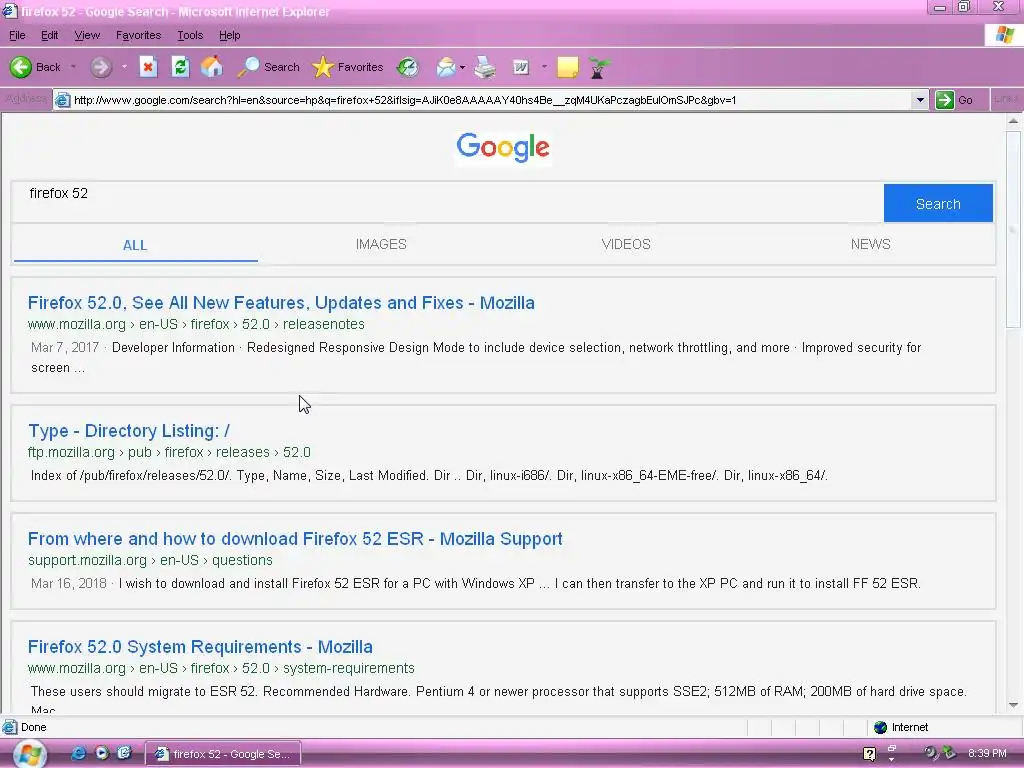The height and width of the screenshot is (768, 1024).
Task: Click the plant-shaped toolbar icon
Action: (x=598, y=67)
